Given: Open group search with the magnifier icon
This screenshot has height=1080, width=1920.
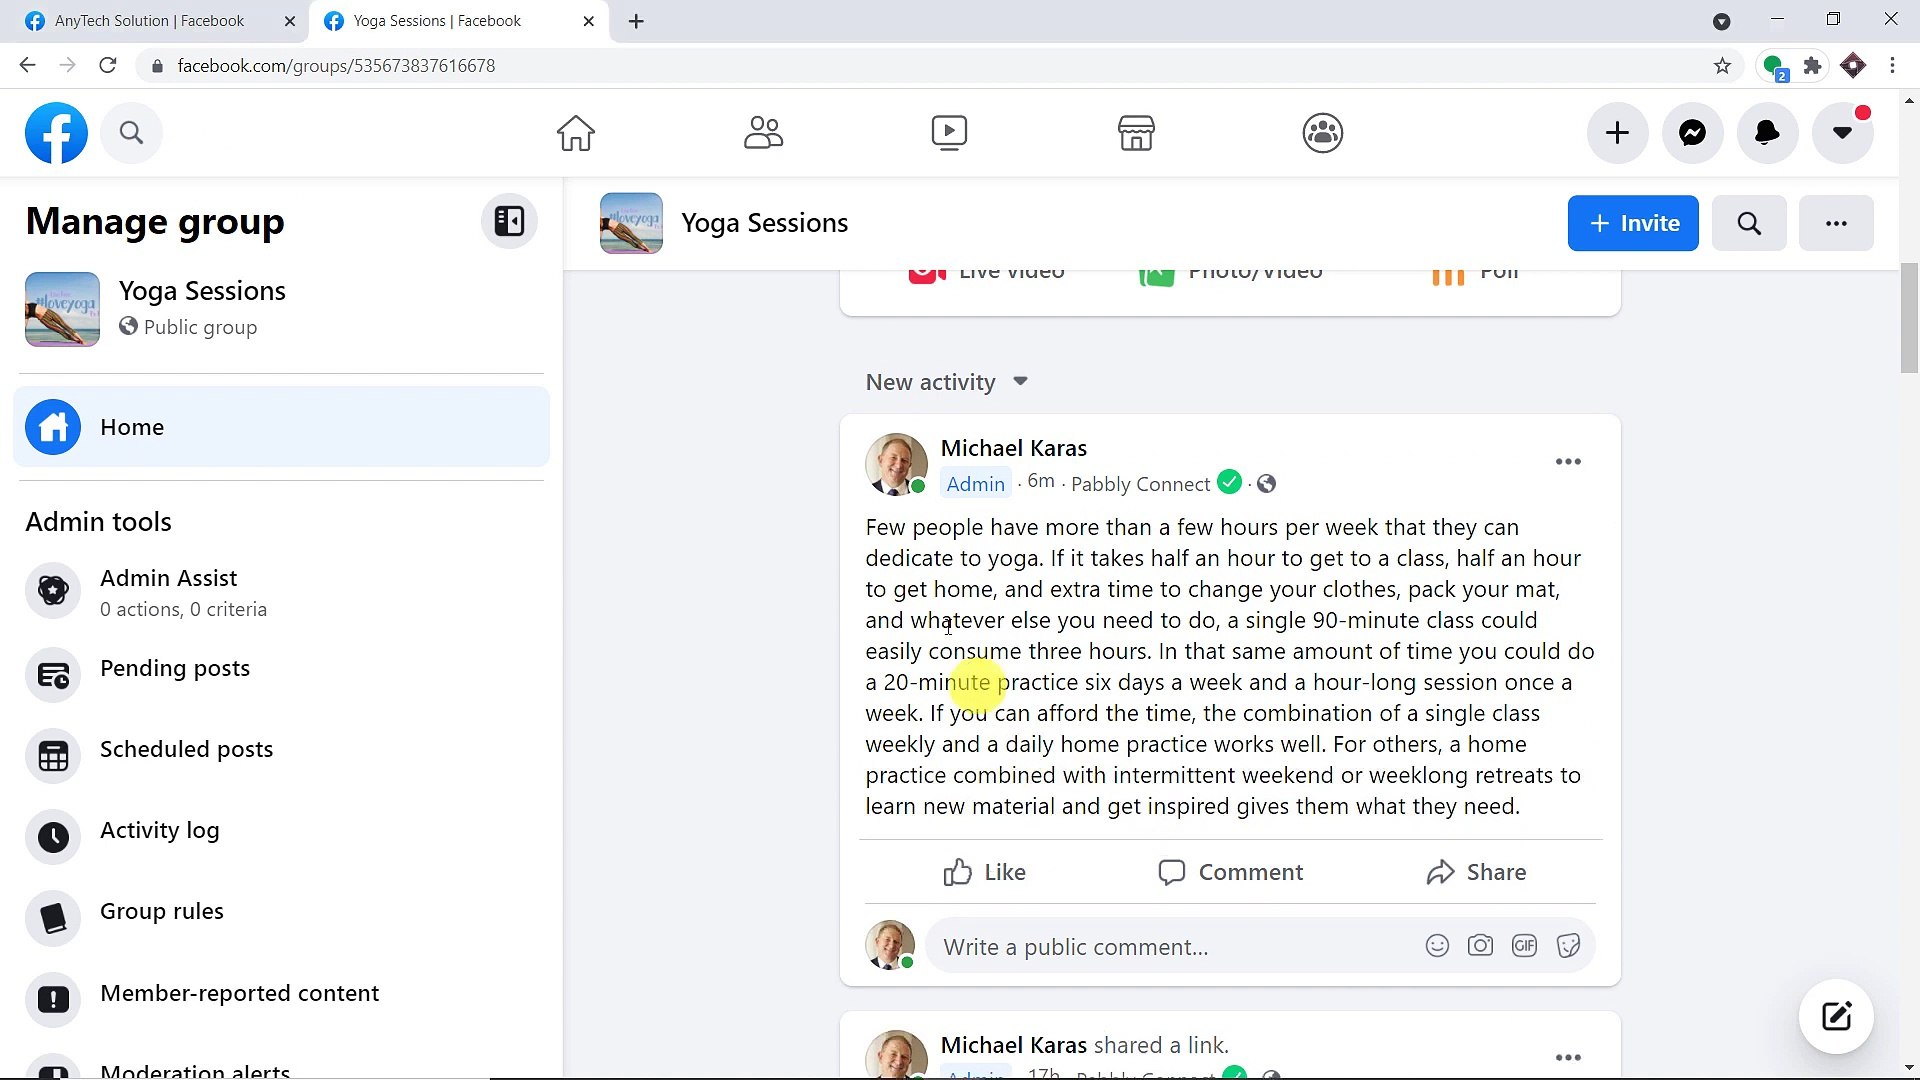Looking at the screenshot, I should (x=1748, y=223).
